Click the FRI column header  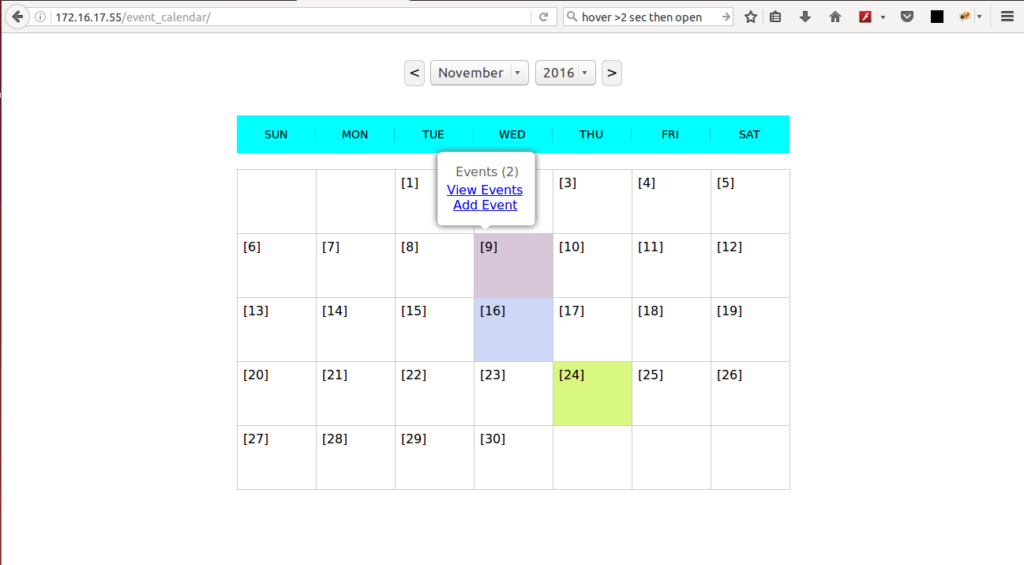click(x=670, y=135)
